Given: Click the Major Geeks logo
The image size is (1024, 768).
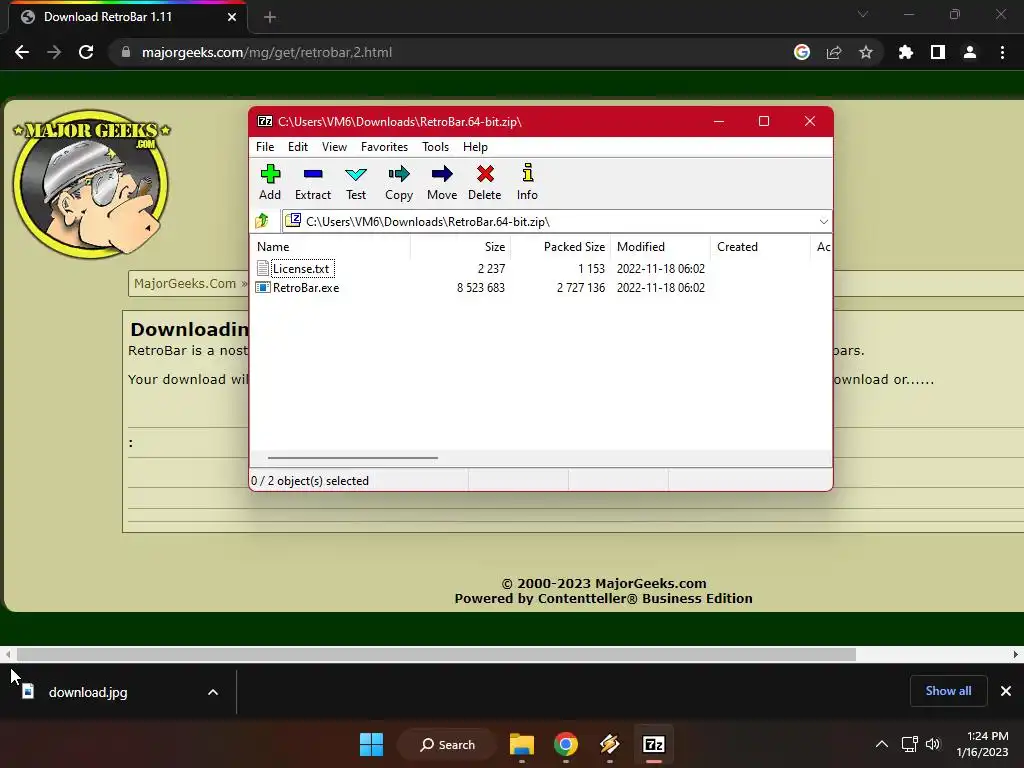Looking at the screenshot, I should (91, 184).
